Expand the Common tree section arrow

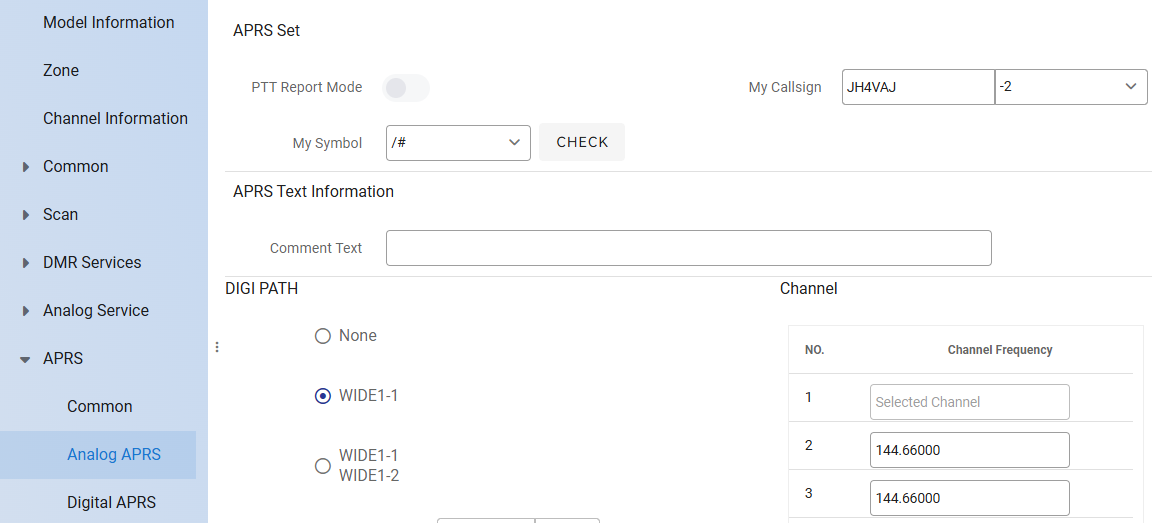coord(26,167)
